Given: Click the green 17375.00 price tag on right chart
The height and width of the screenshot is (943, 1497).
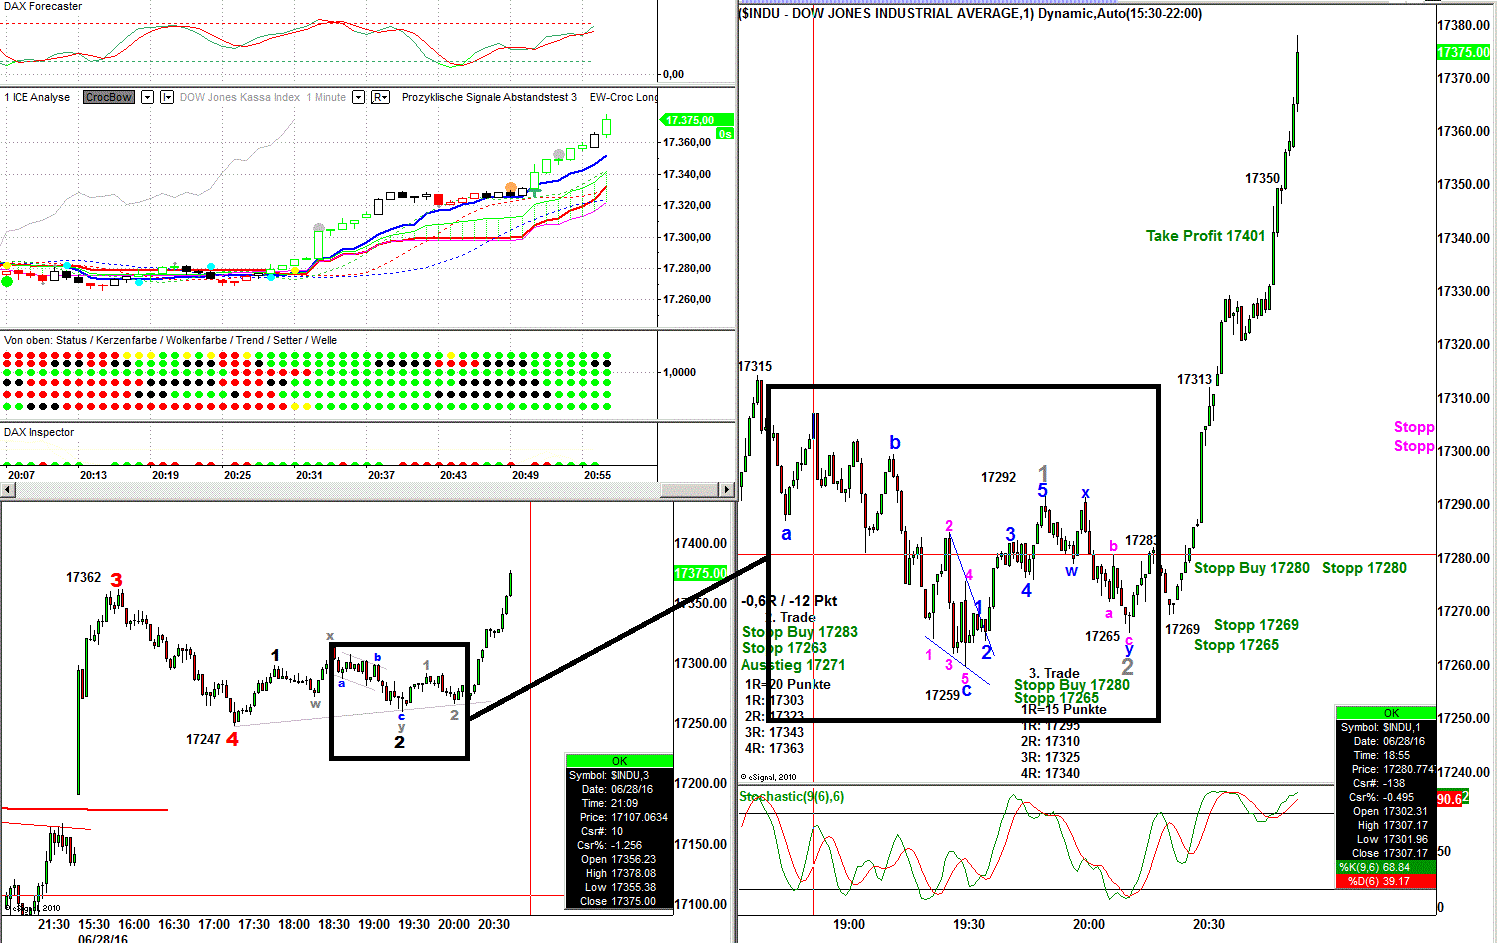Looking at the screenshot, I should pos(1463,52).
